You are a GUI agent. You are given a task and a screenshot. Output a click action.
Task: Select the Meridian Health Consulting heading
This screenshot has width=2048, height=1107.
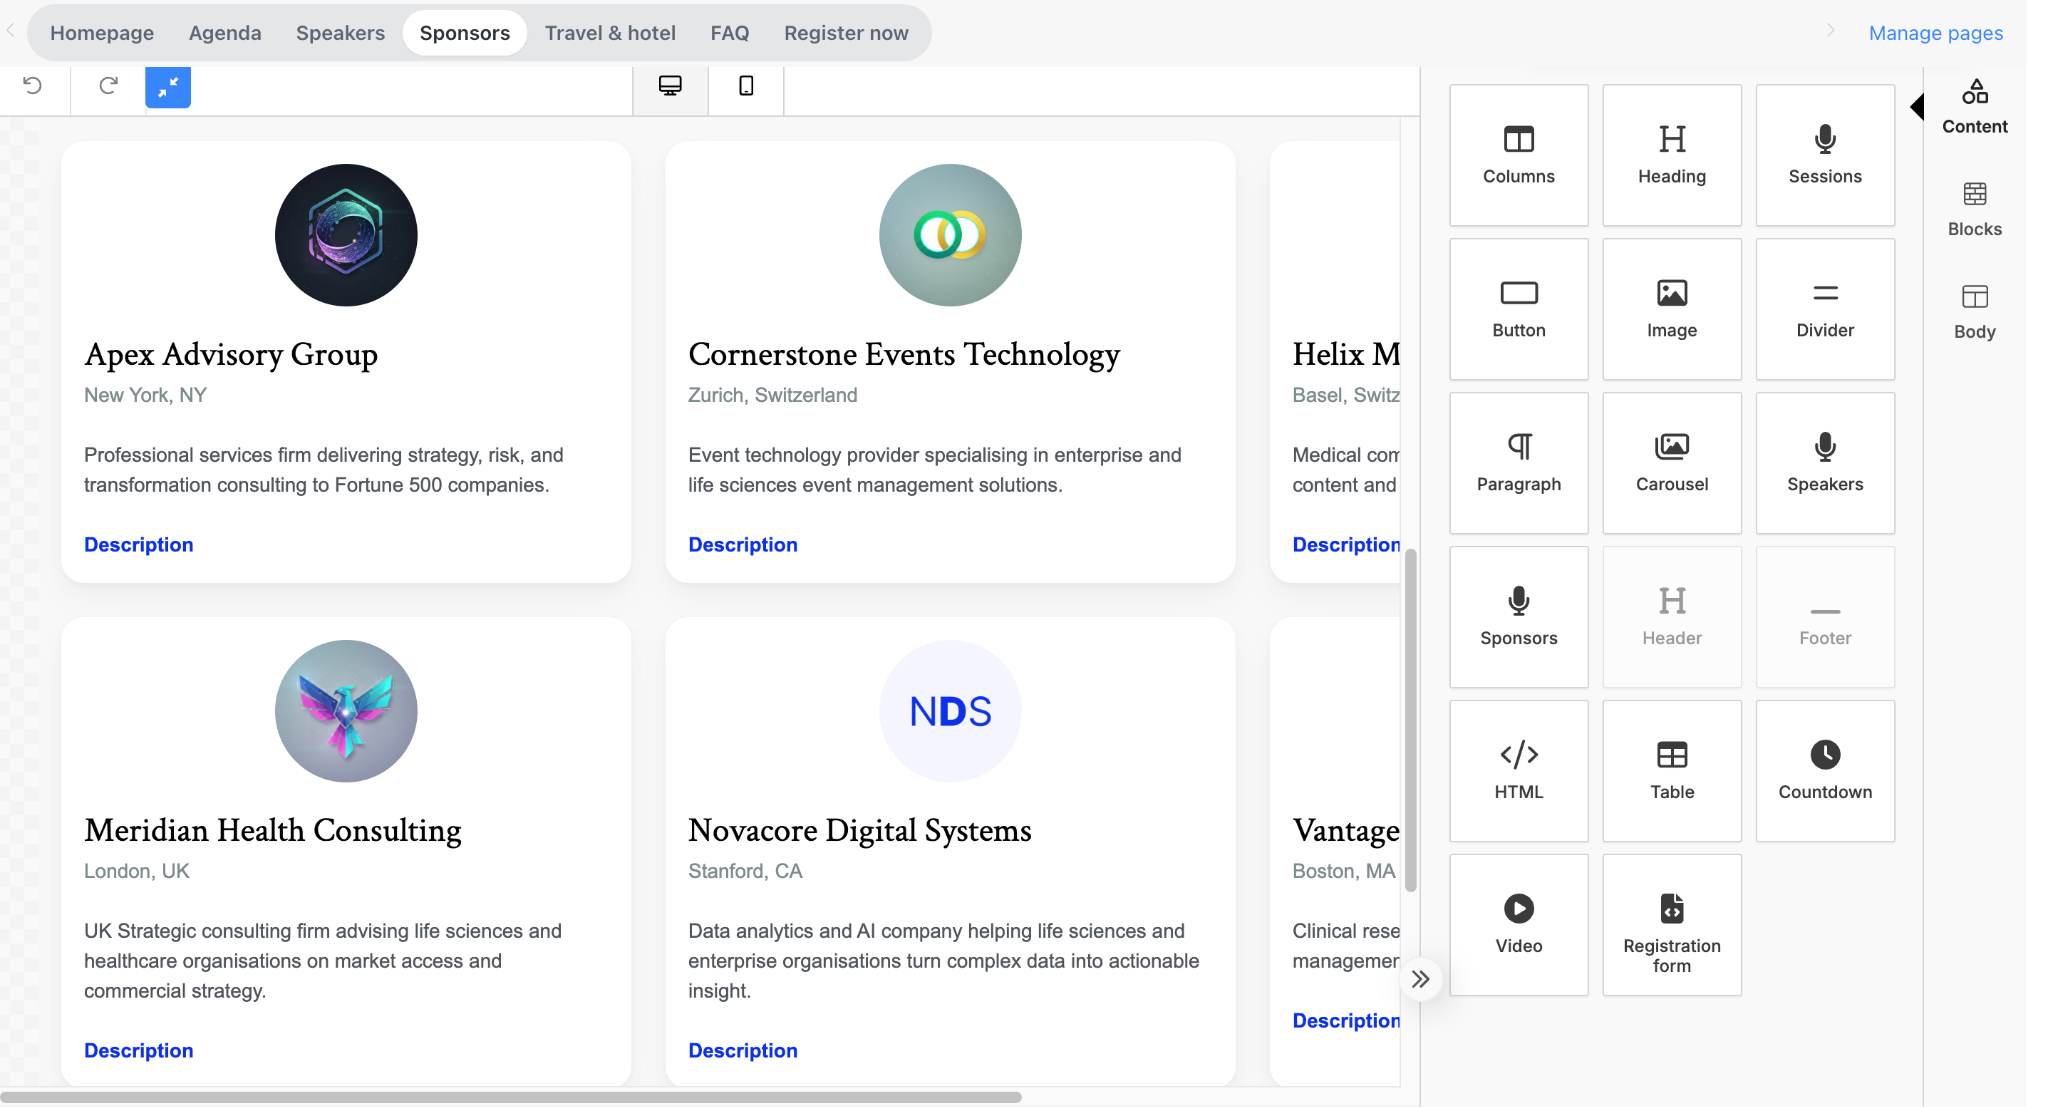(273, 831)
